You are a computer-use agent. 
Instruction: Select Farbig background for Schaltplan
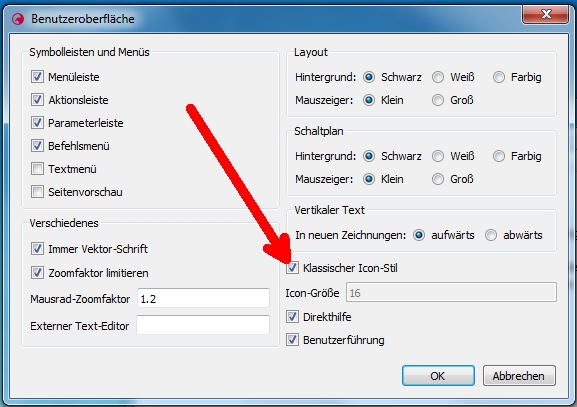(x=499, y=156)
